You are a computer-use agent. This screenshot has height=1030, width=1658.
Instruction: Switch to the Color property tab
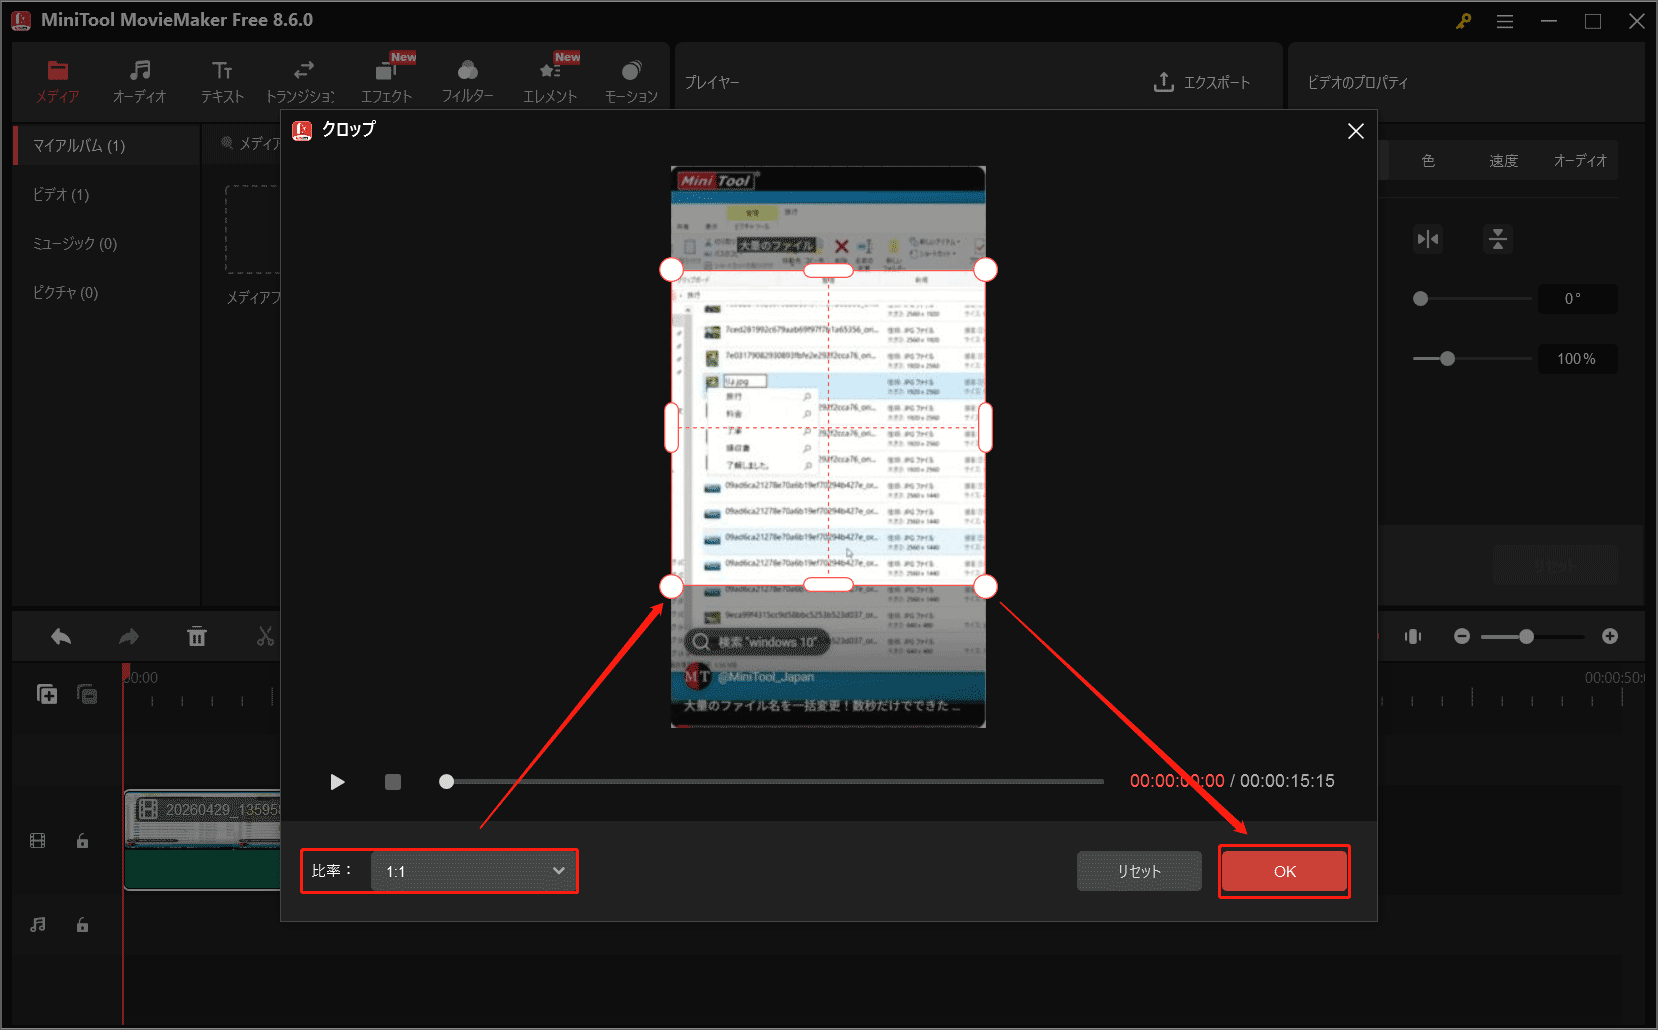[1428, 161]
